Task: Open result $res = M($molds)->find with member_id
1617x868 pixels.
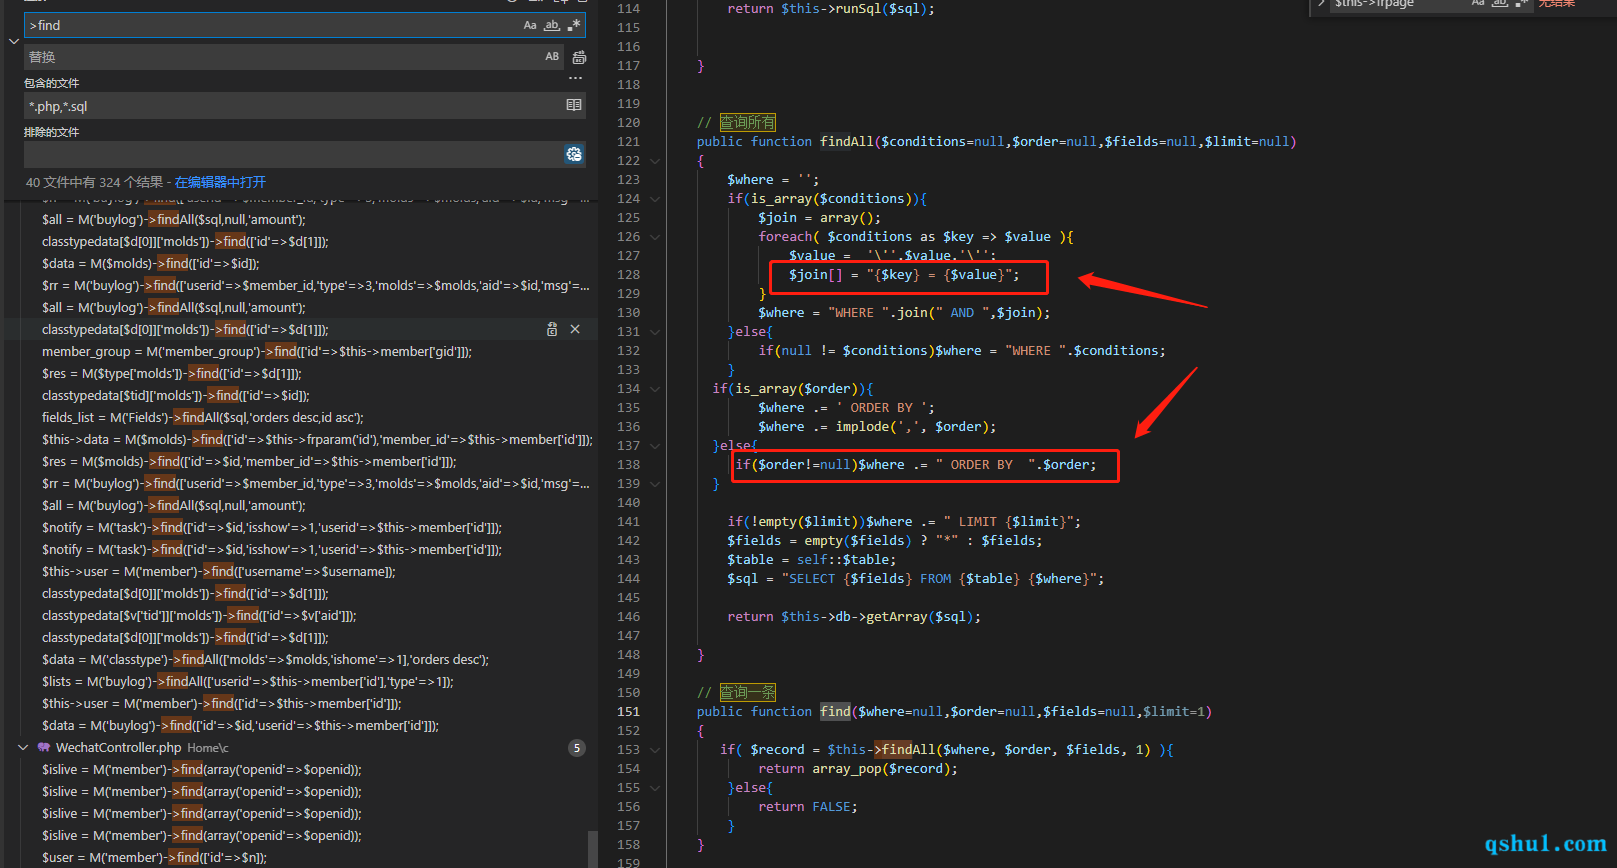Action: (249, 461)
